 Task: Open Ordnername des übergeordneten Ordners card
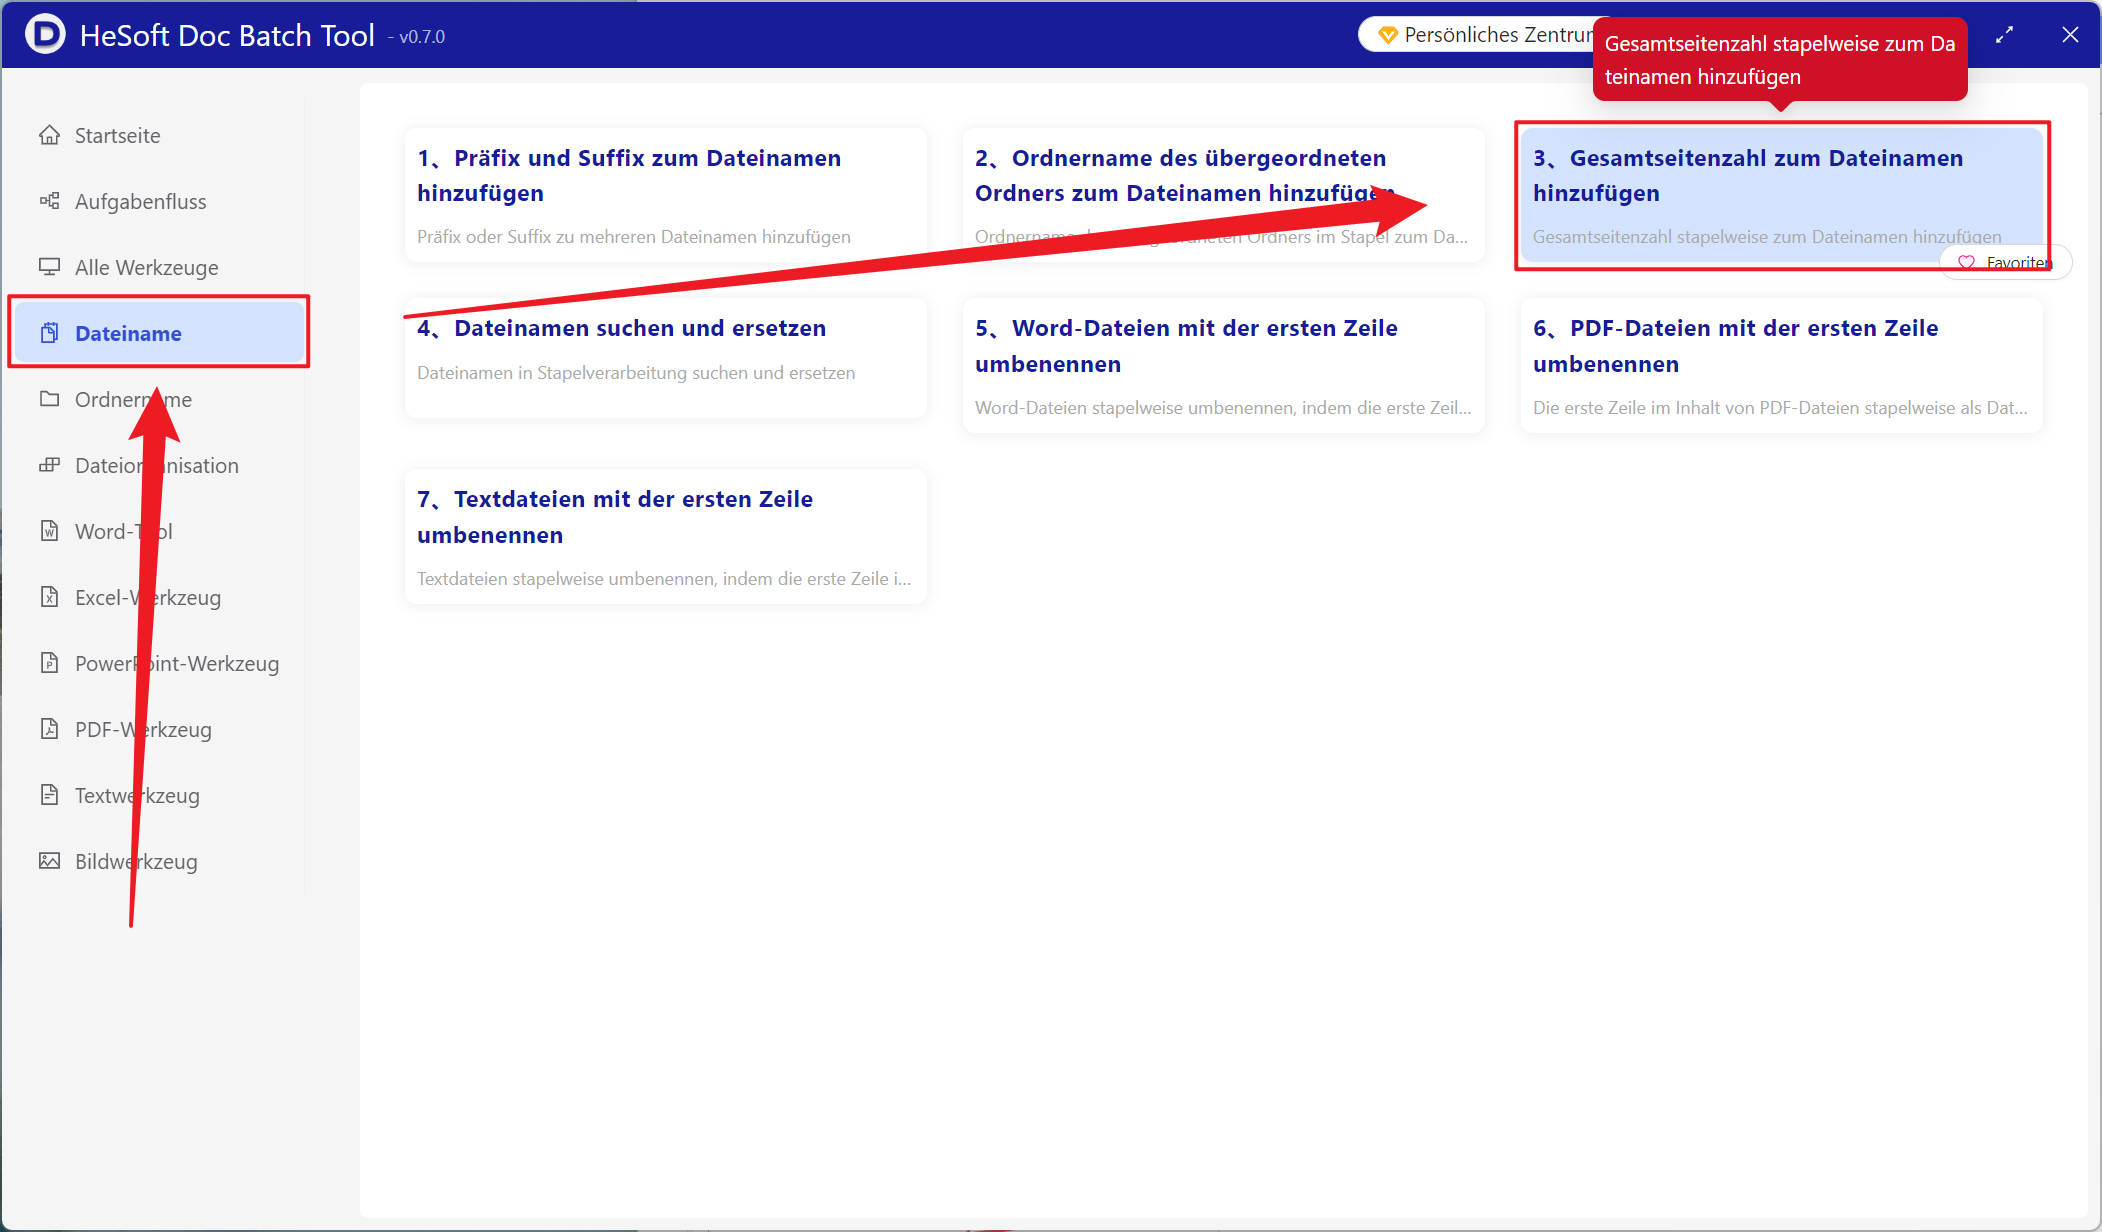[1223, 195]
